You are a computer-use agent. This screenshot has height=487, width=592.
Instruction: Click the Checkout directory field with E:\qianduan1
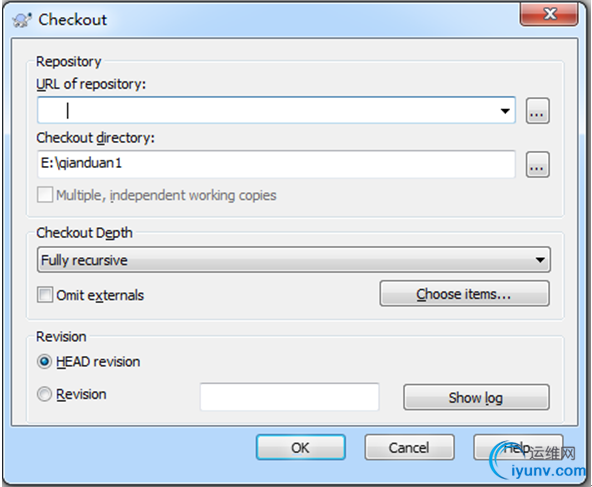(x=276, y=164)
